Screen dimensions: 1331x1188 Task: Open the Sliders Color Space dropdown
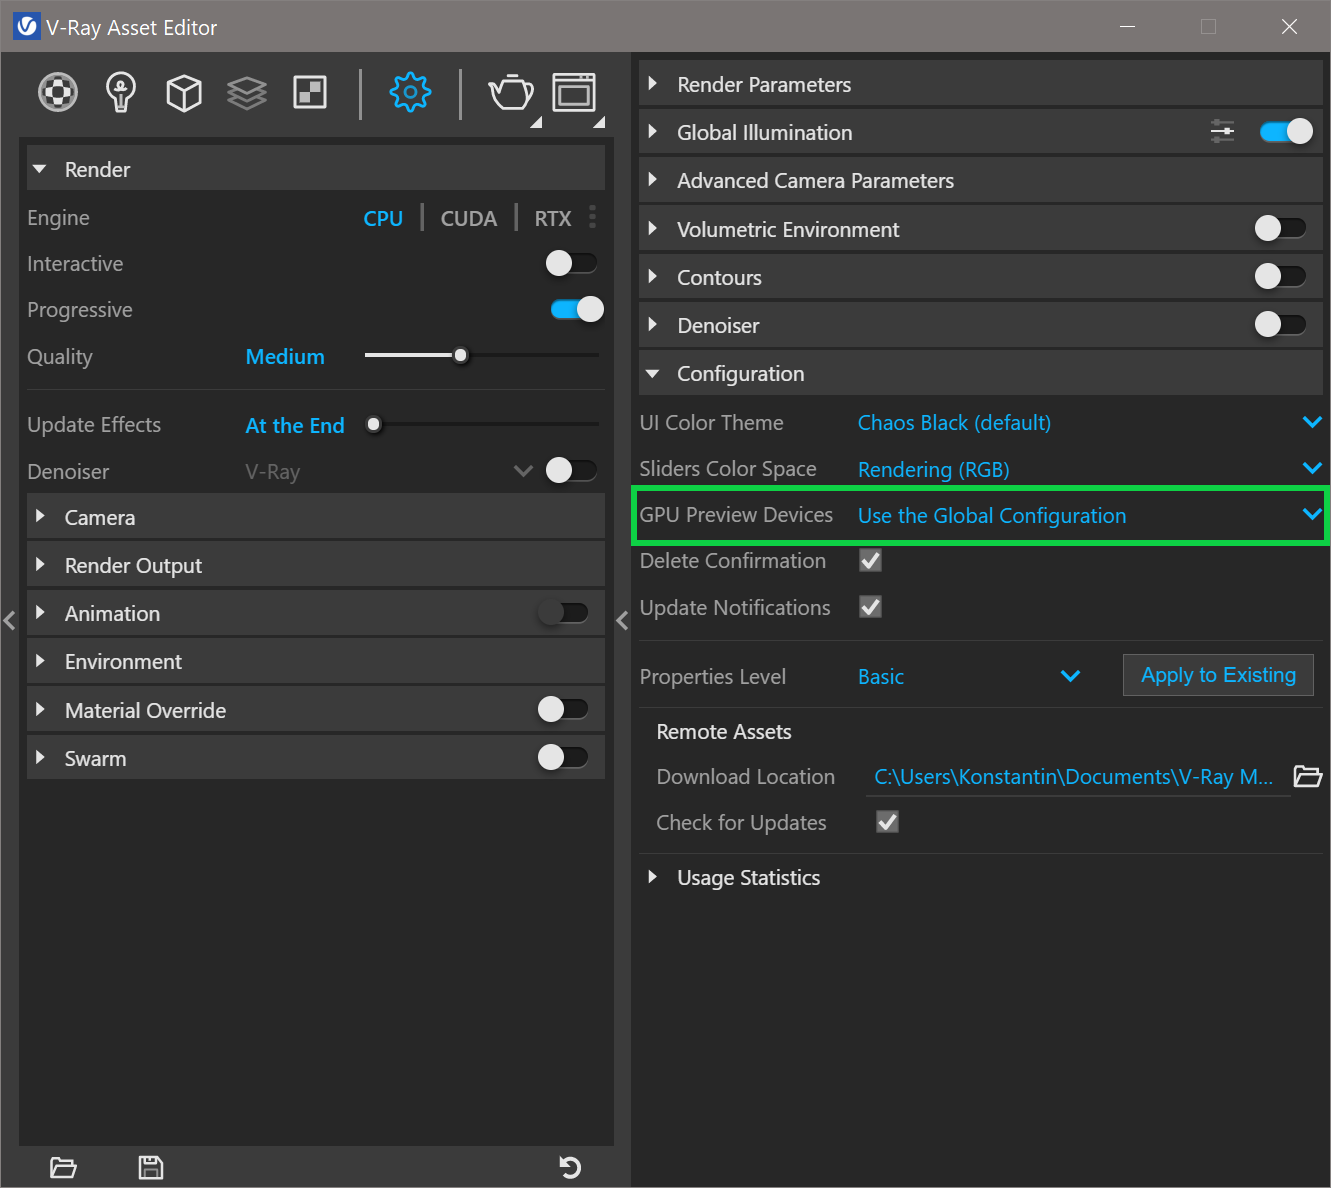(x=1090, y=469)
